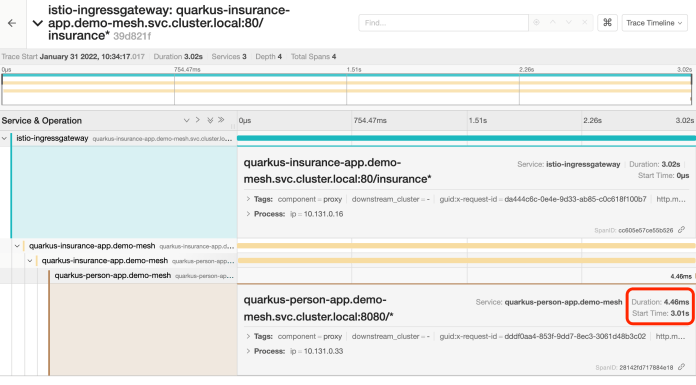Go back using the left arrow icon
Viewport: 696px width, 385px height.
[x=12, y=23]
